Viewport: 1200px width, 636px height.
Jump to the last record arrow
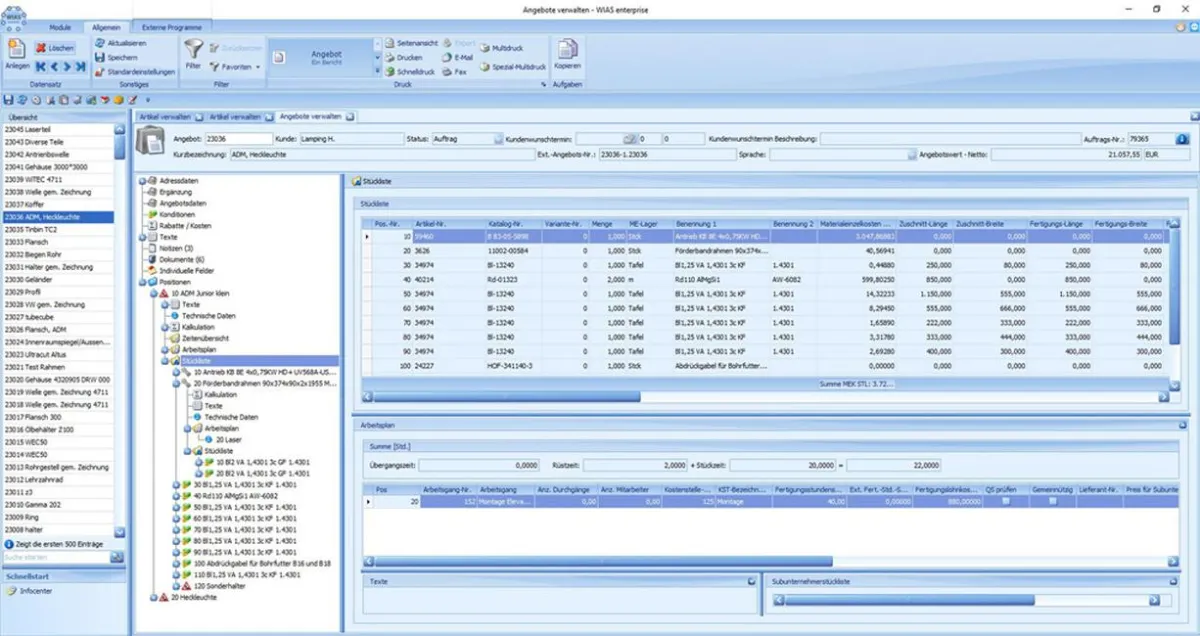[80, 67]
